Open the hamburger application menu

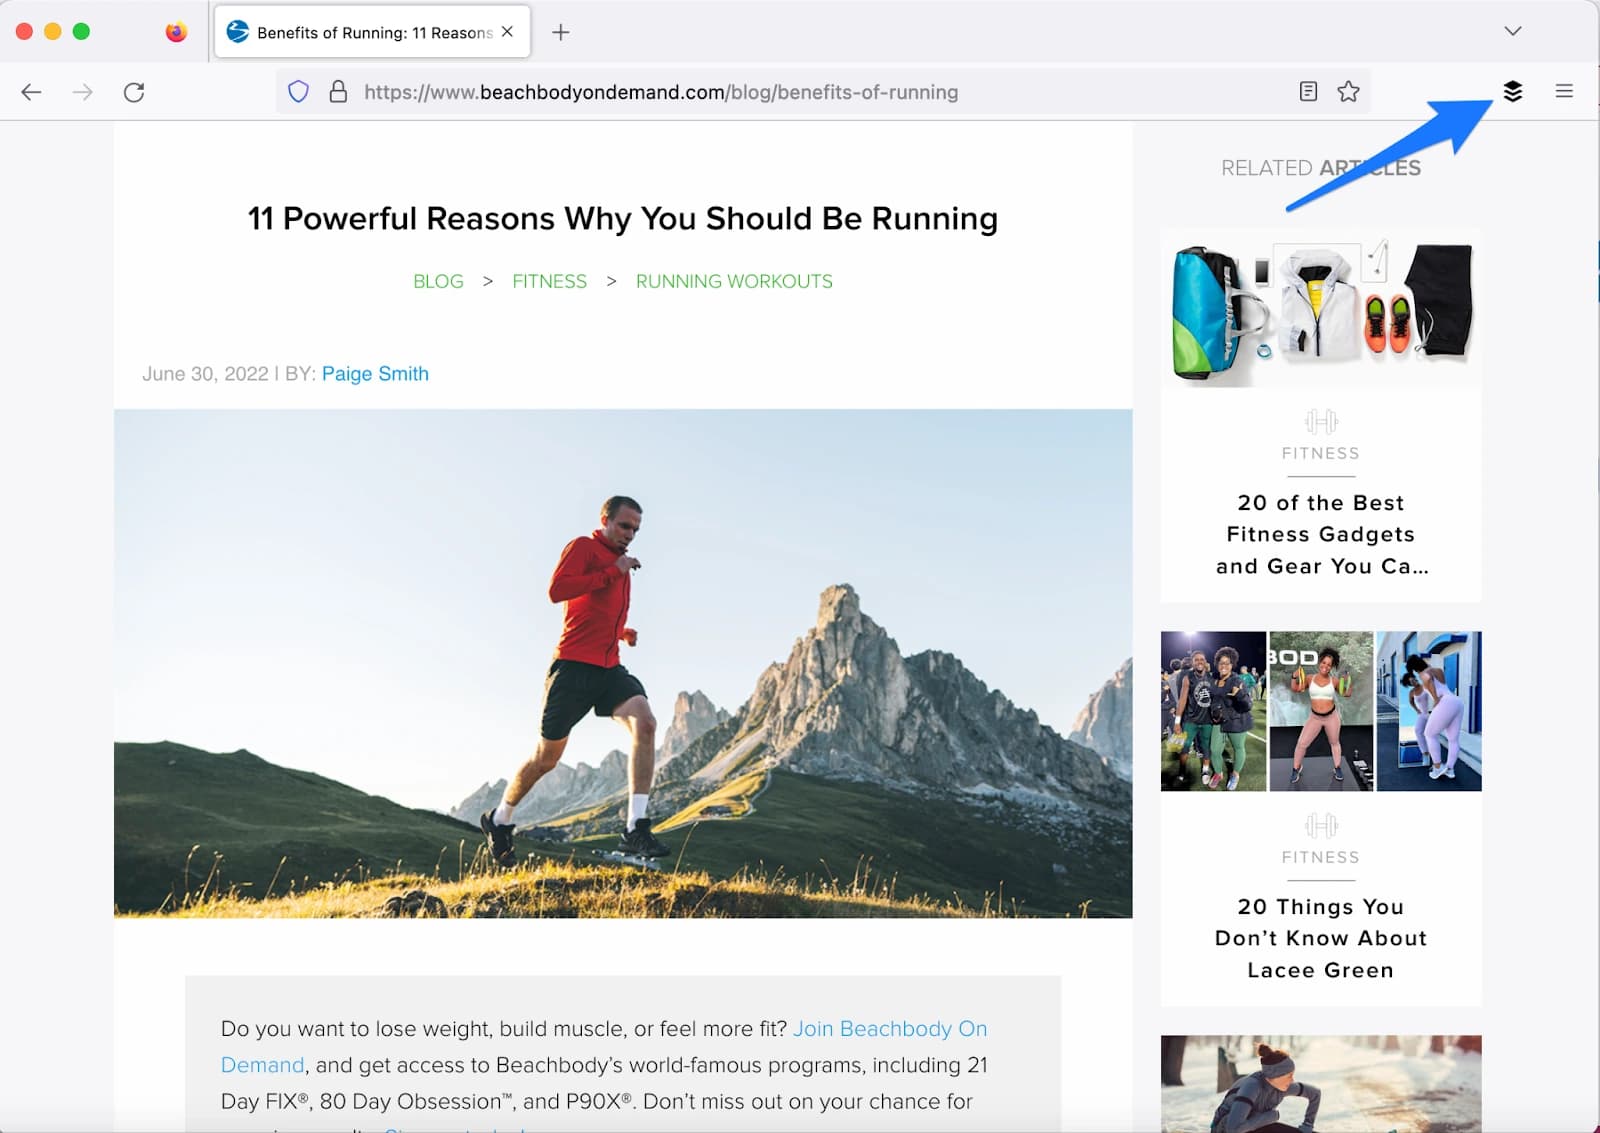point(1562,91)
